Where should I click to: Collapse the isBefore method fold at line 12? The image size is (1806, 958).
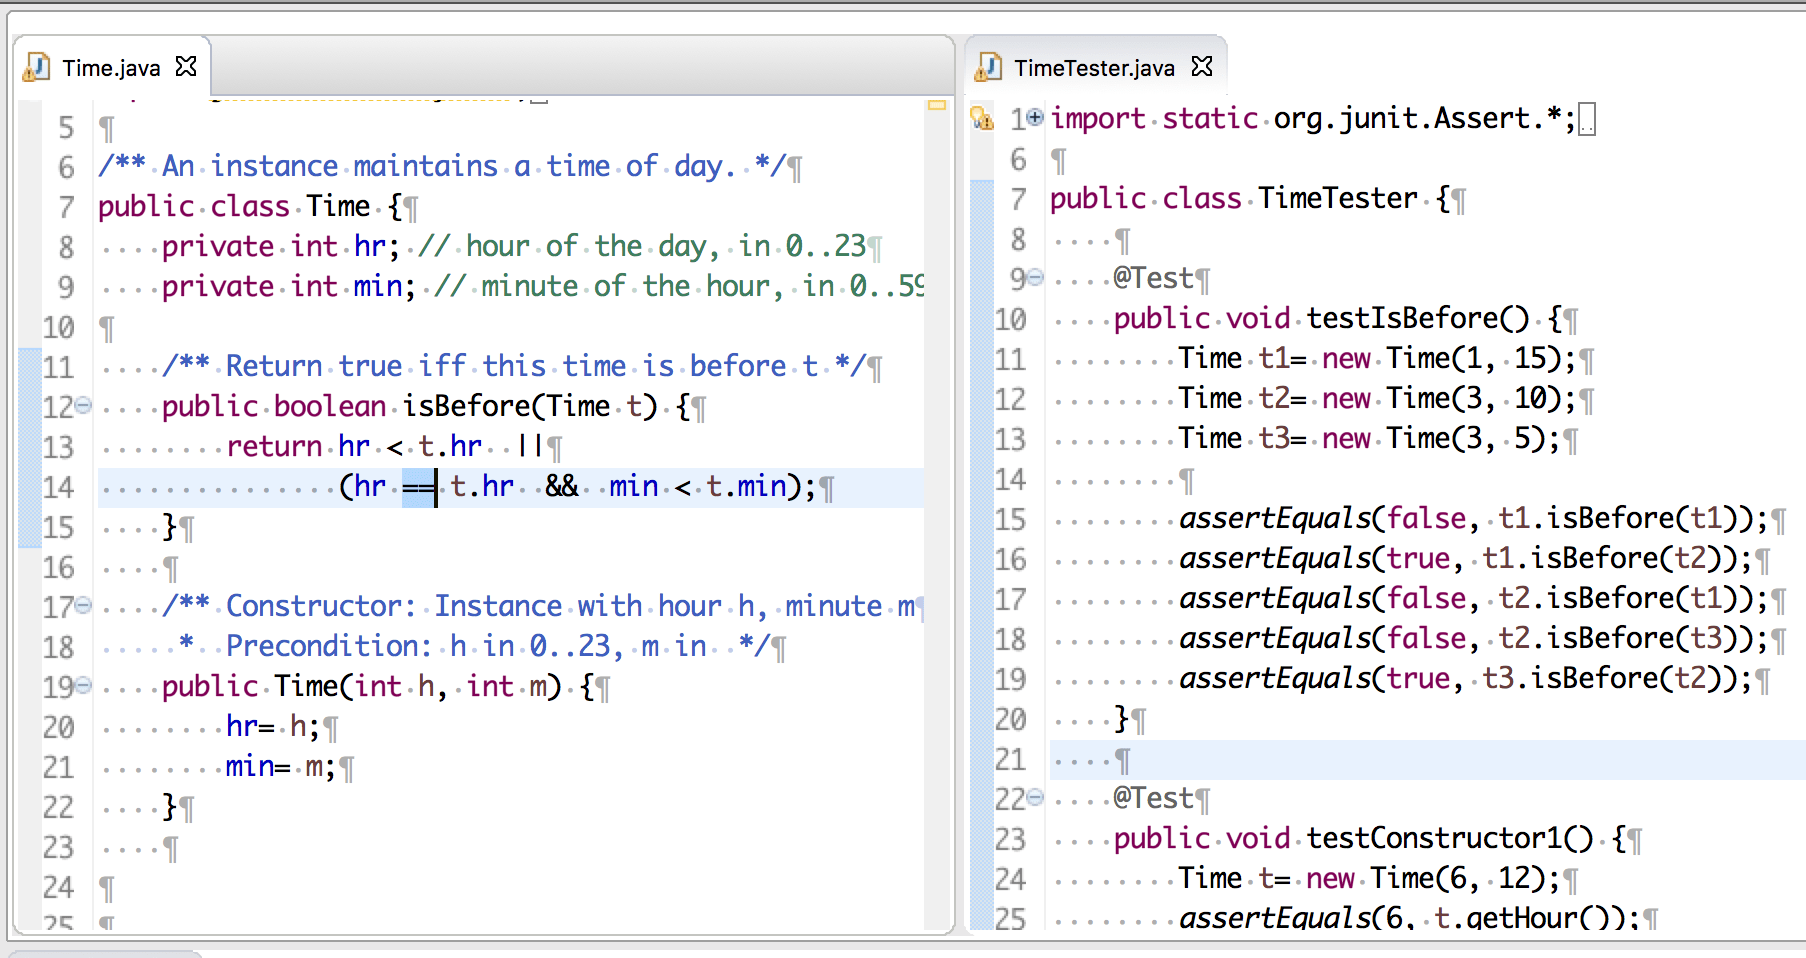point(82,406)
